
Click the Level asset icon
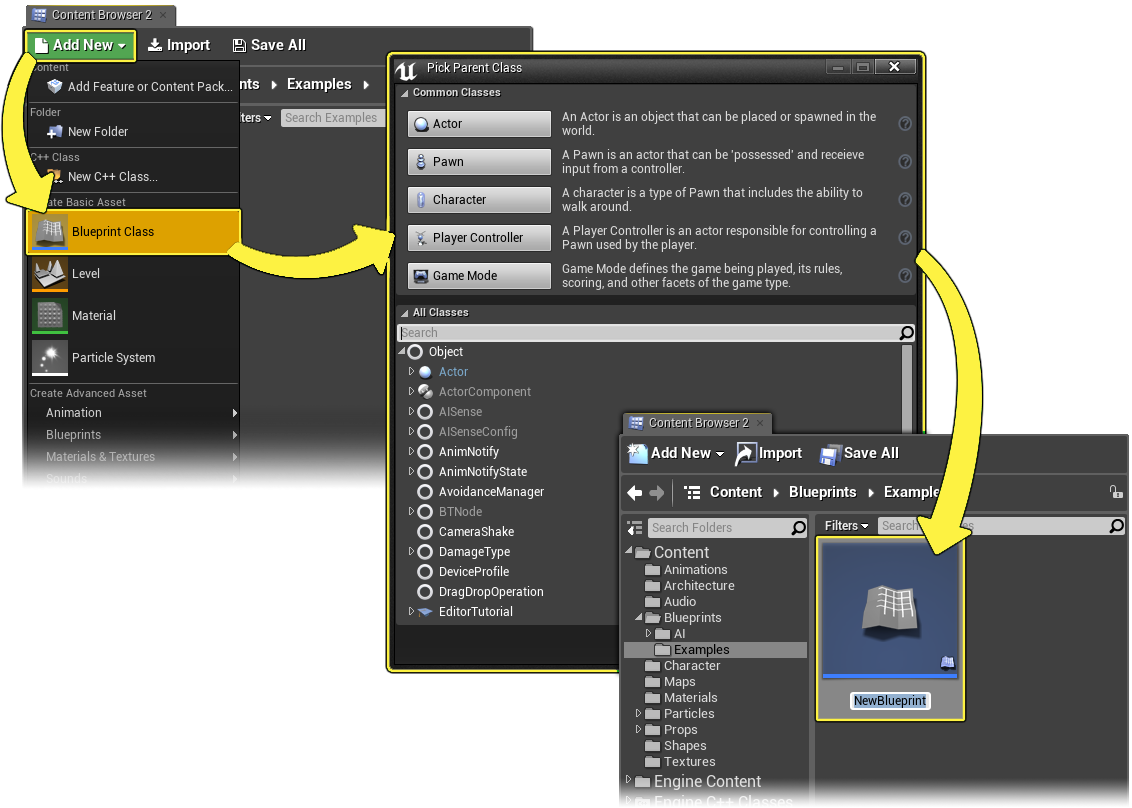(x=50, y=274)
